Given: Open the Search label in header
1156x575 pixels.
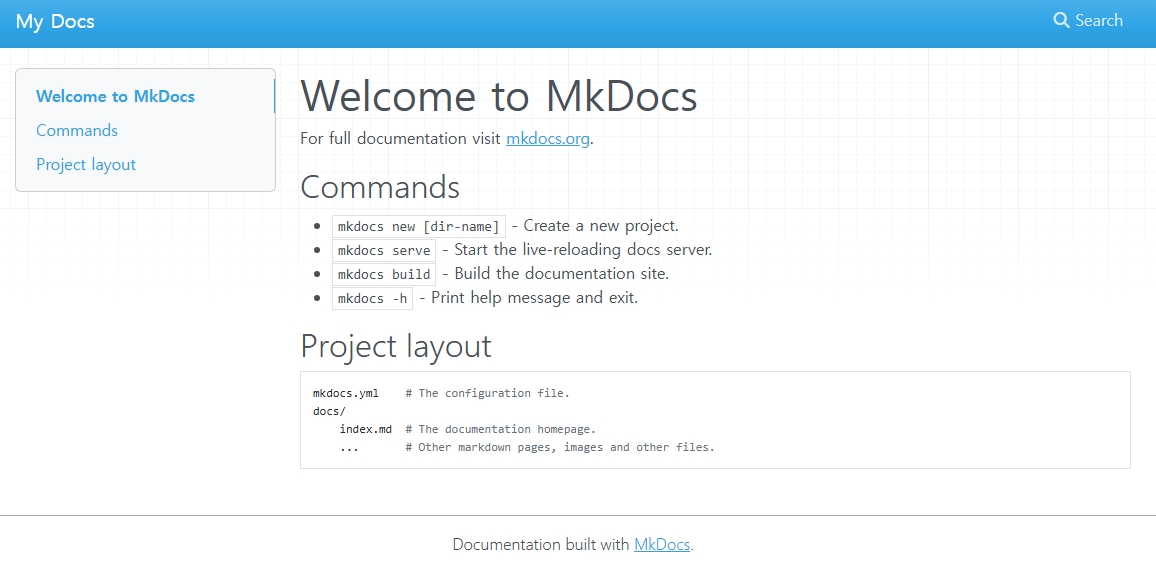Looking at the screenshot, I should (x=1098, y=20).
